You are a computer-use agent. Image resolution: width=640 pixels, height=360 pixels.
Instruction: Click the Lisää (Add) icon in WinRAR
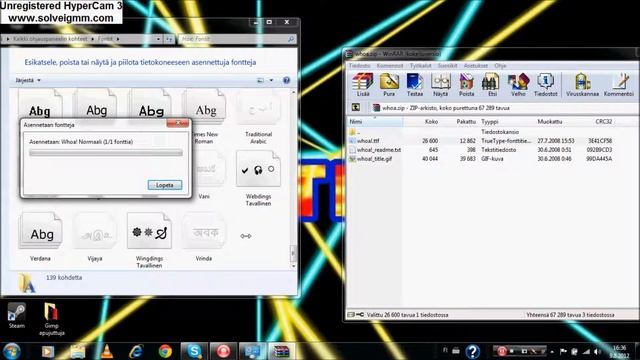tap(363, 84)
